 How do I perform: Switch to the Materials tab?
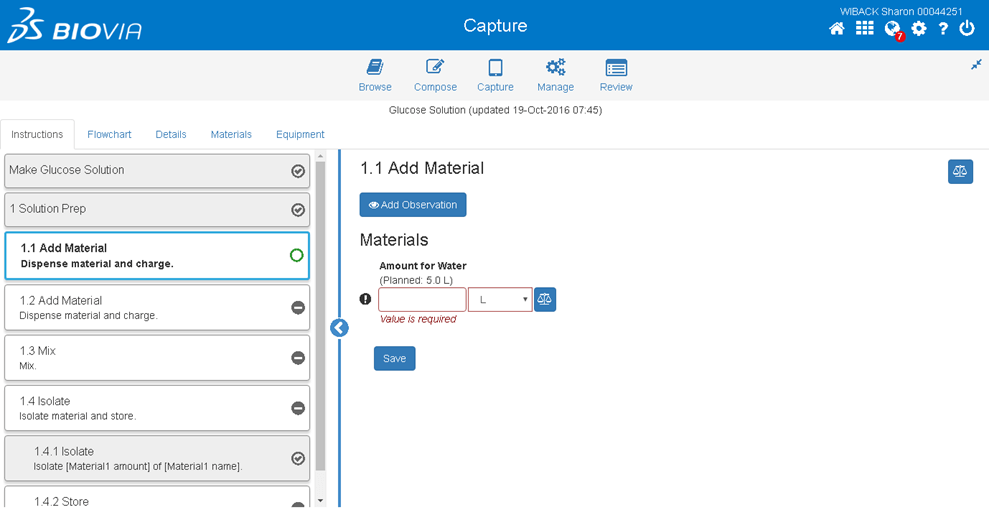coord(231,134)
